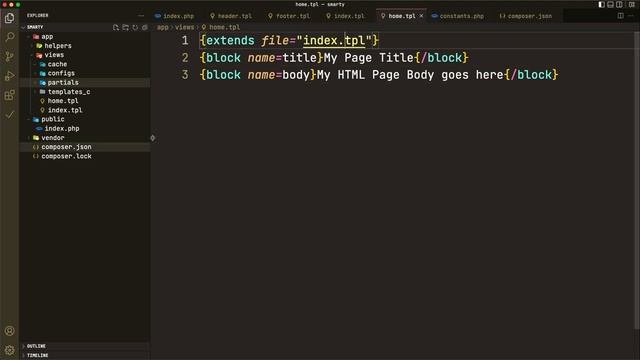Close the home.tpl tab
Viewport: 640px width, 360px height.
[x=421, y=16]
